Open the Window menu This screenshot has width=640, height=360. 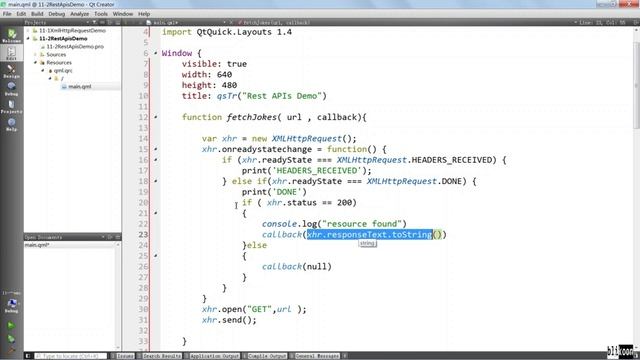click(123, 13)
